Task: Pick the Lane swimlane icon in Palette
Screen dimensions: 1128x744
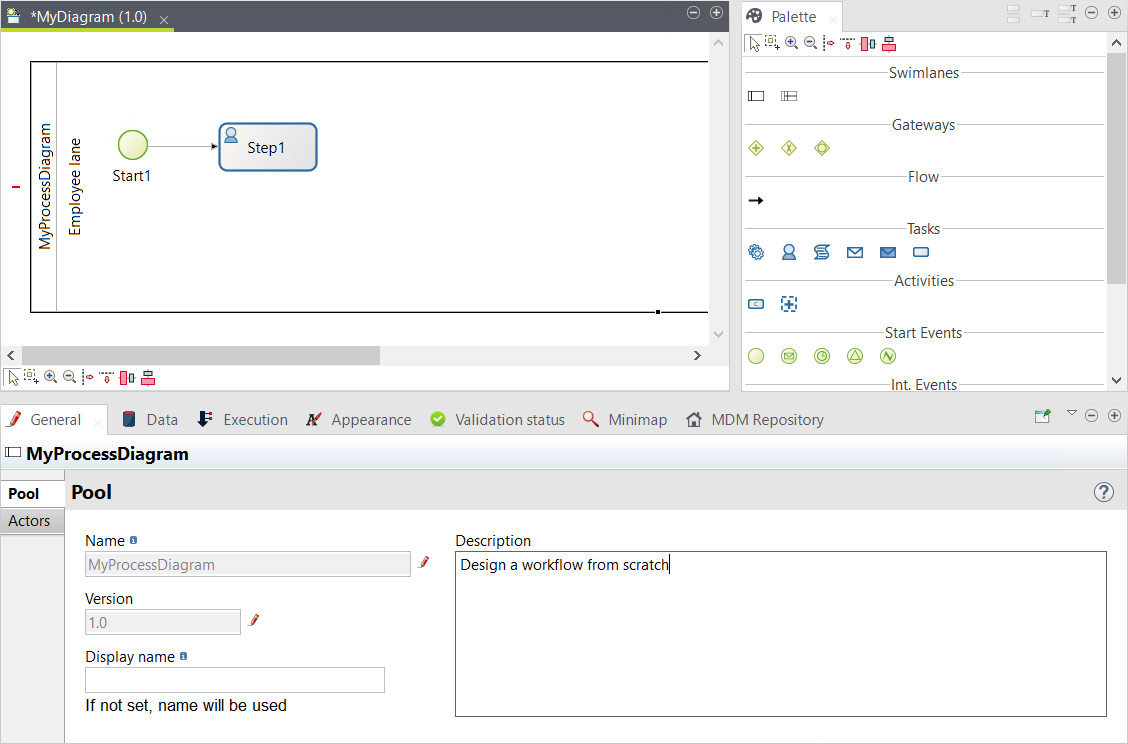Action: 789,96
